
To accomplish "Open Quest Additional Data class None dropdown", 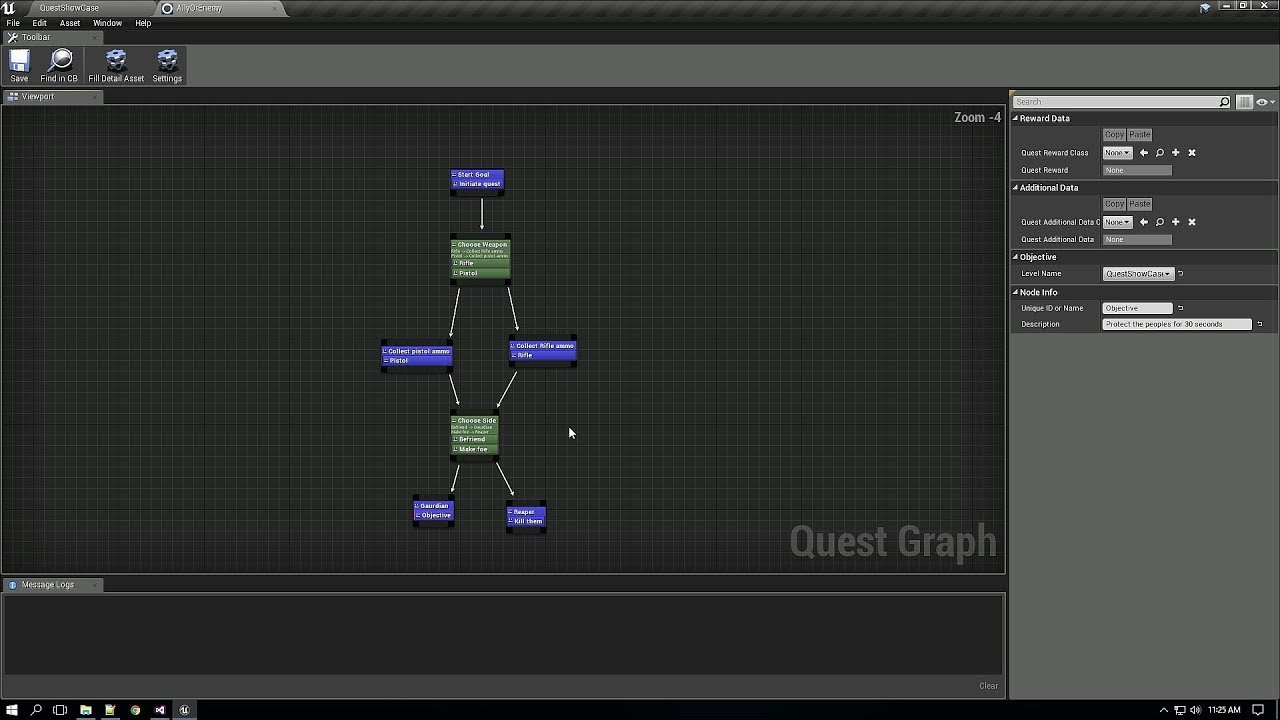I will [x=1117, y=222].
